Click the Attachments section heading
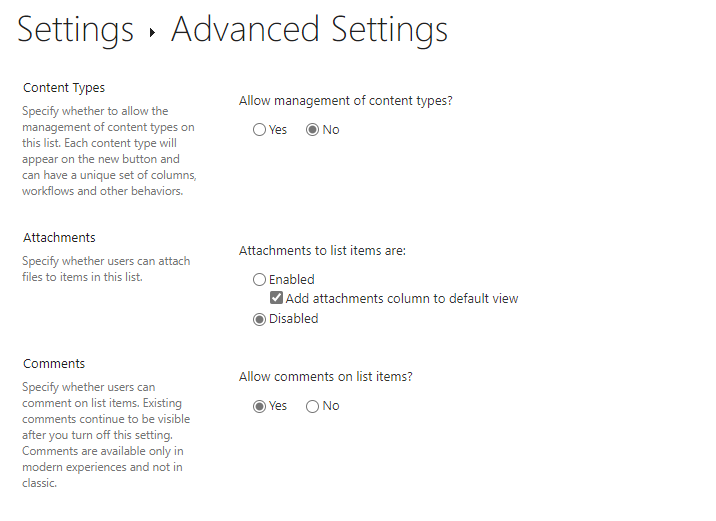Screen dimensions: 716x521 [59, 237]
